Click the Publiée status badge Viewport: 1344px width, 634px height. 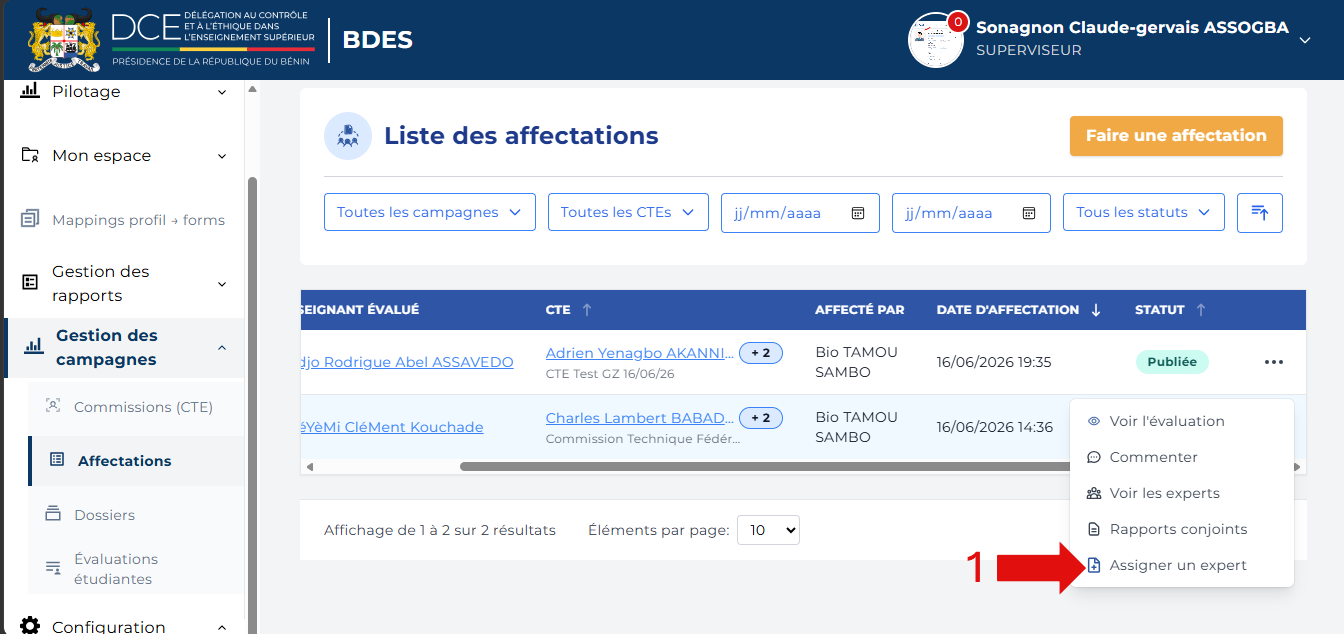(x=1172, y=362)
